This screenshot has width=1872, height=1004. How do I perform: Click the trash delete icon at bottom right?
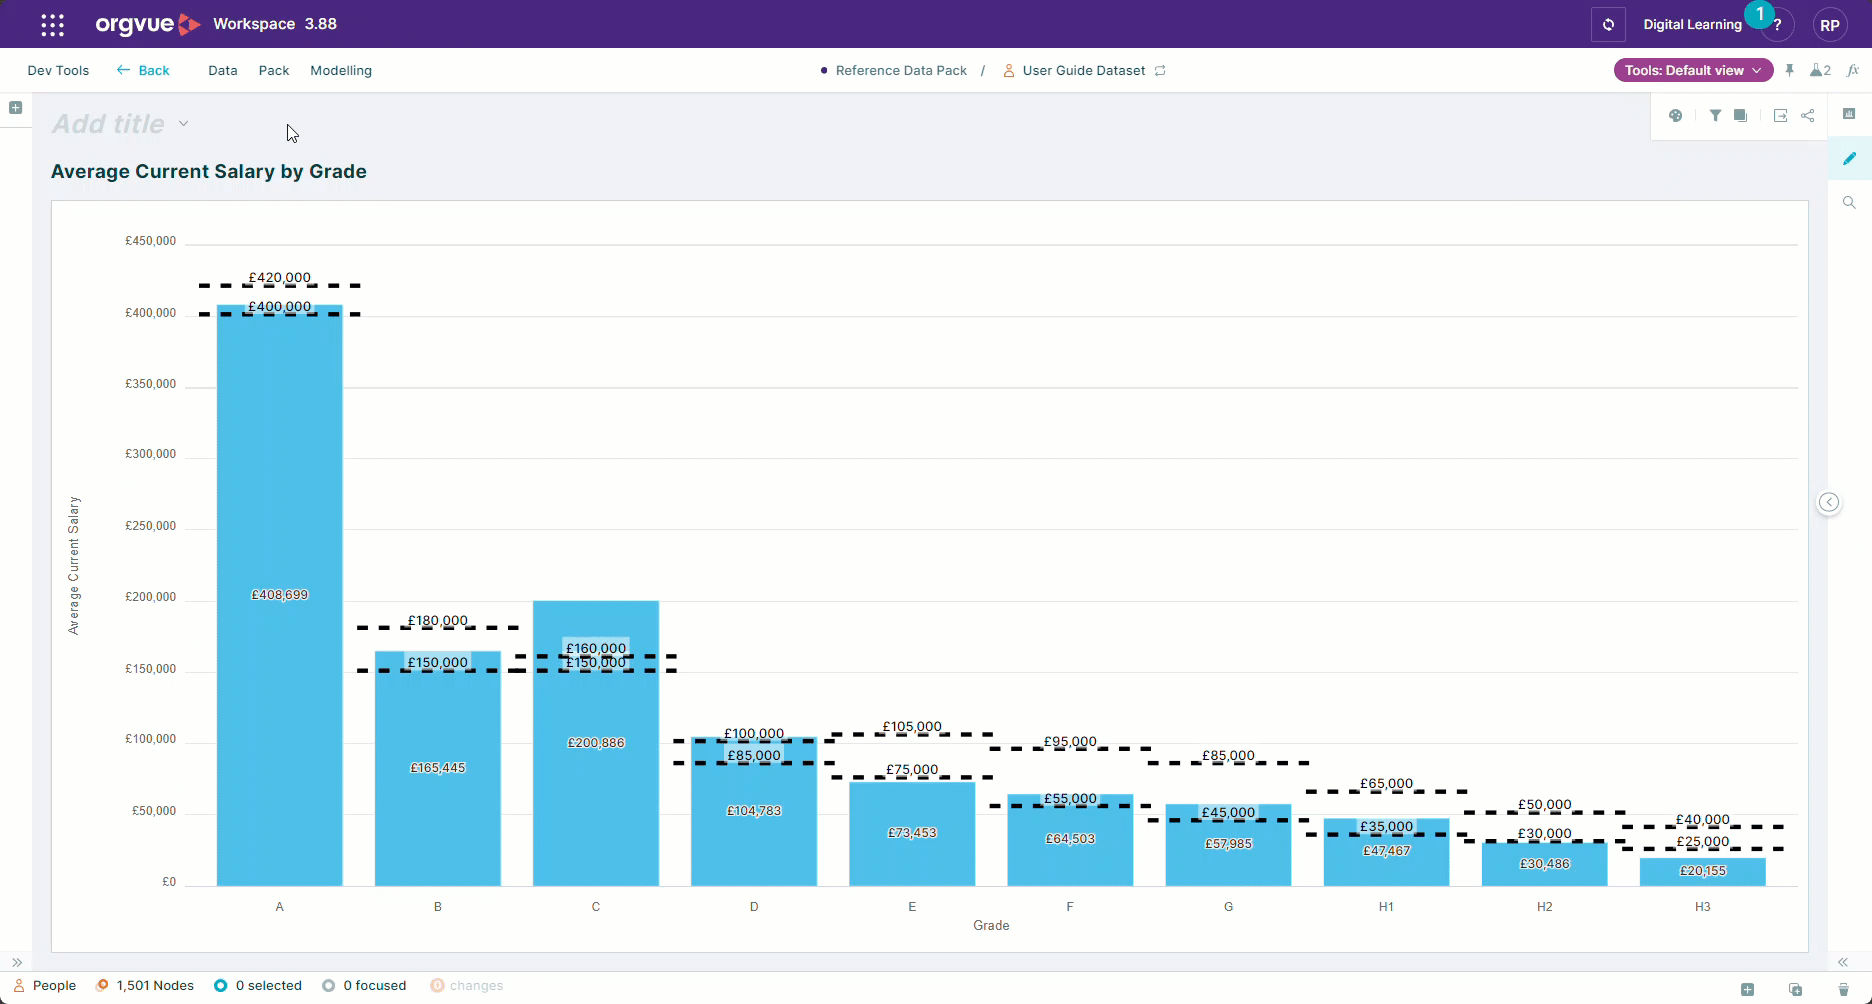tap(1844, 989)
